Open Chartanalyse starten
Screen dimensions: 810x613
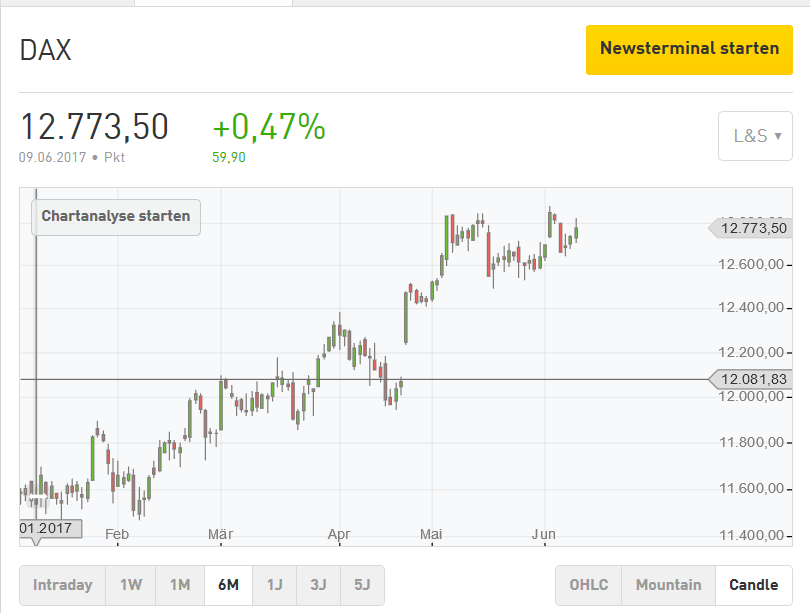click(115, 217)
